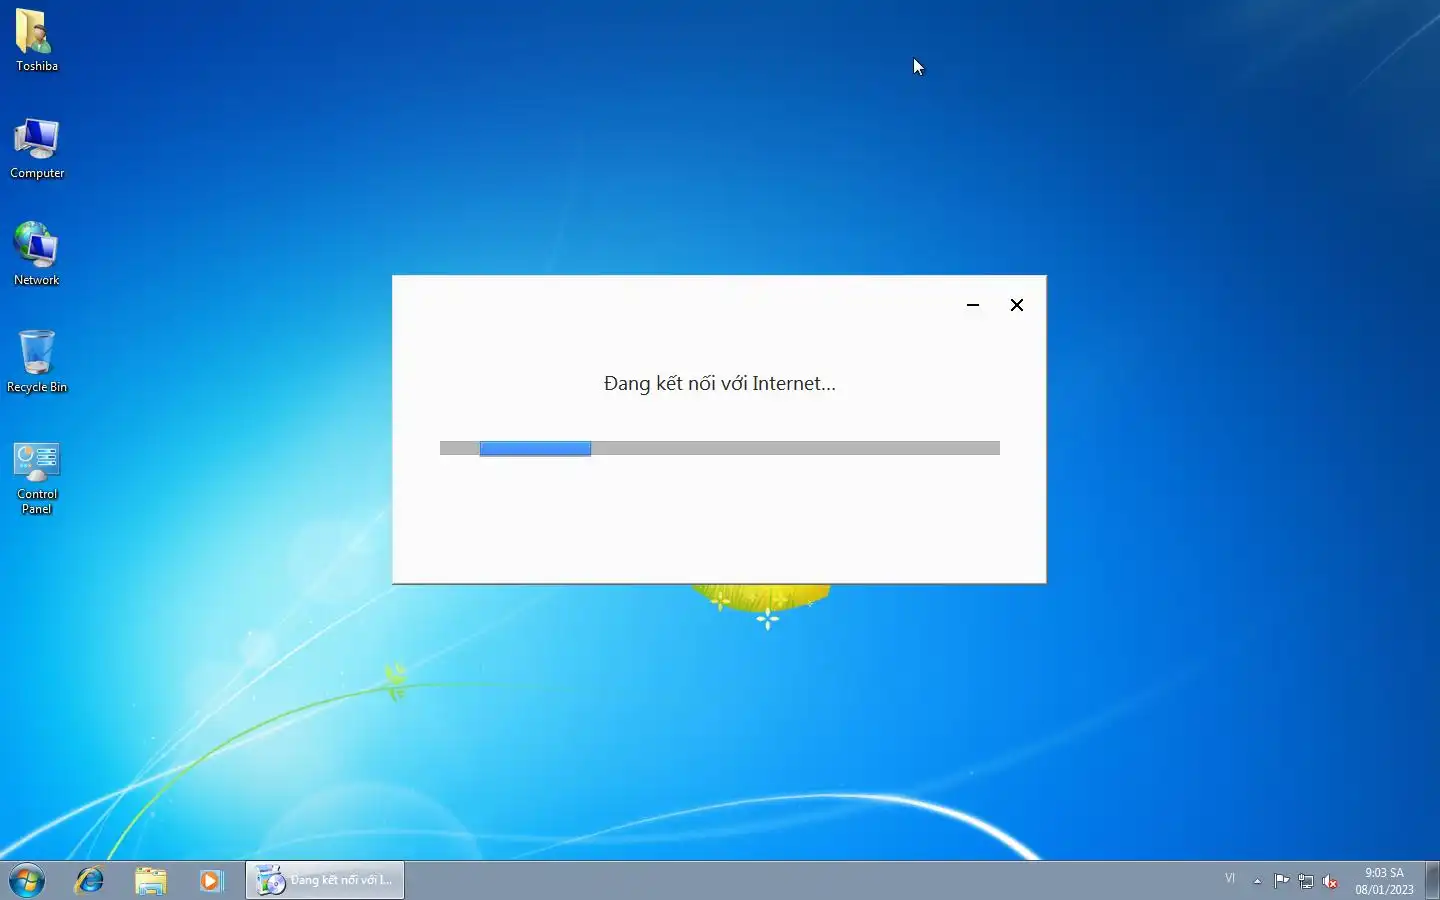The image size is (1440, 900).
Task: Open the Toshiba folder desktop icon
Action: (36, 41)
